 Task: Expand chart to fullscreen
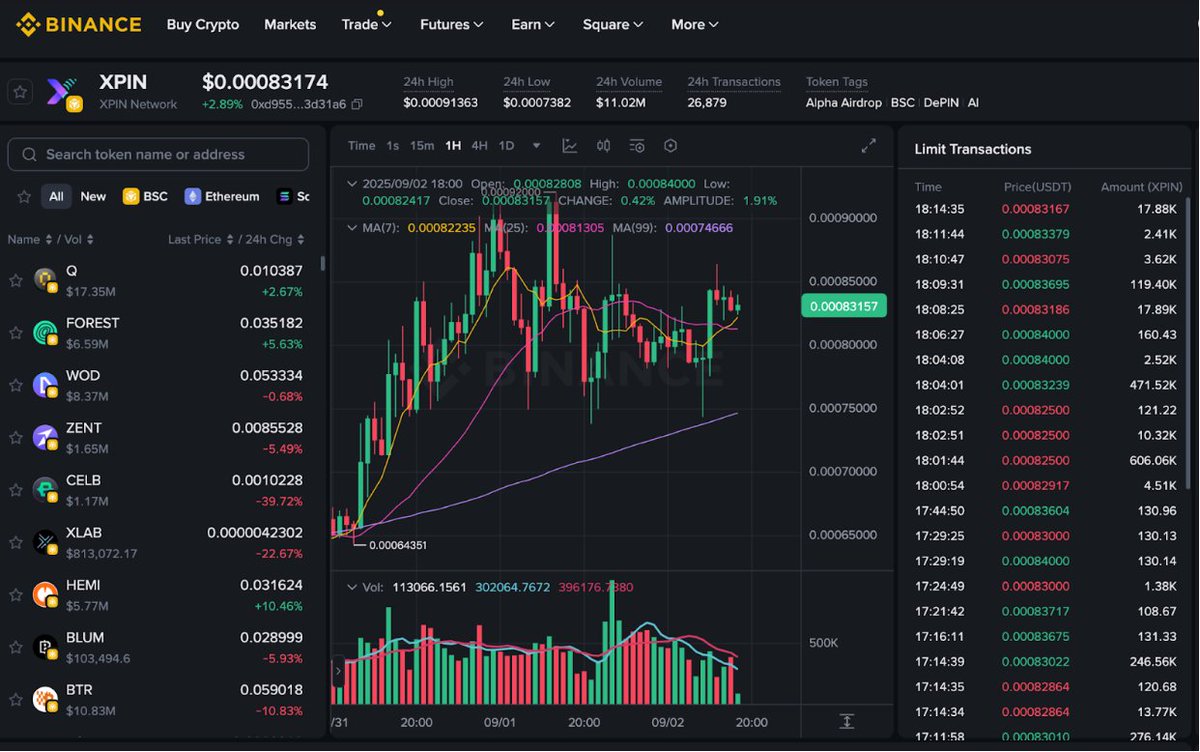[869, 146]
